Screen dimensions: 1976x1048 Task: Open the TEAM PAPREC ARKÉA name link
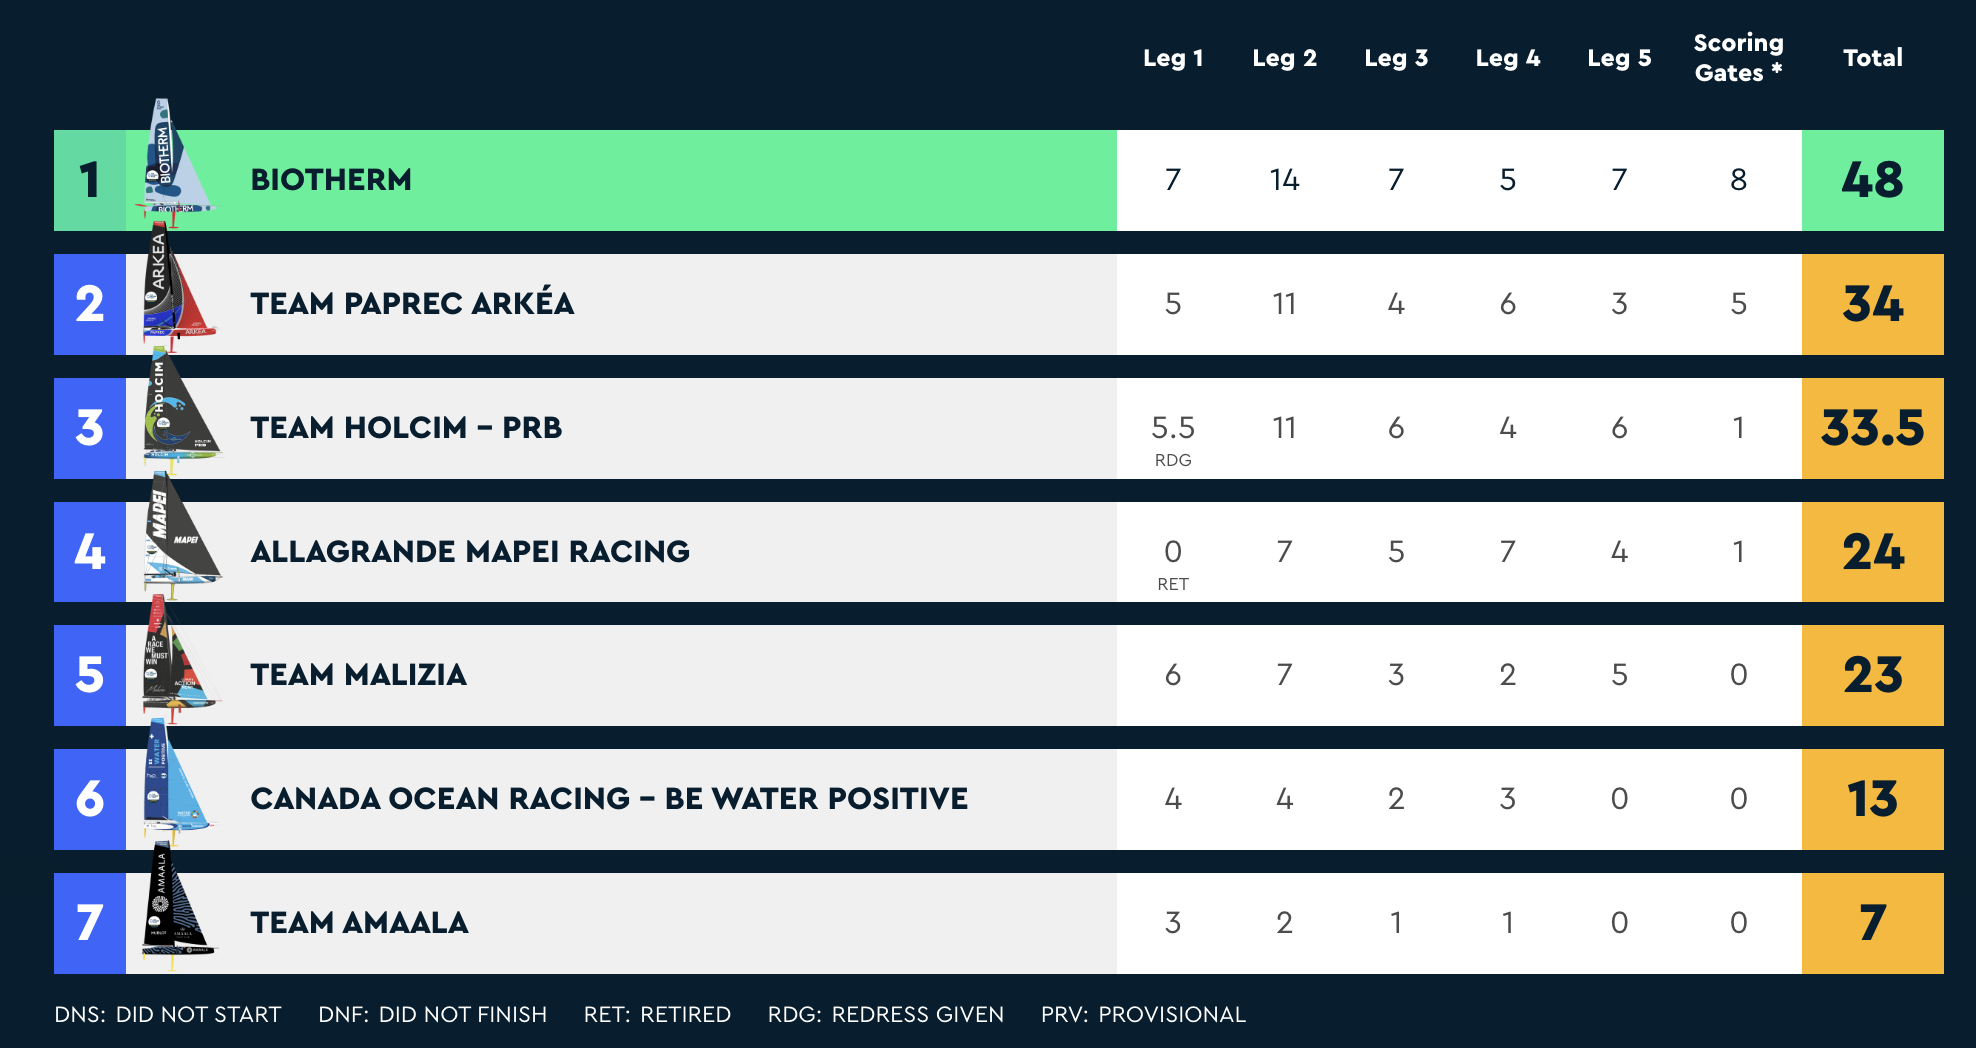click(x=412, y=303)
